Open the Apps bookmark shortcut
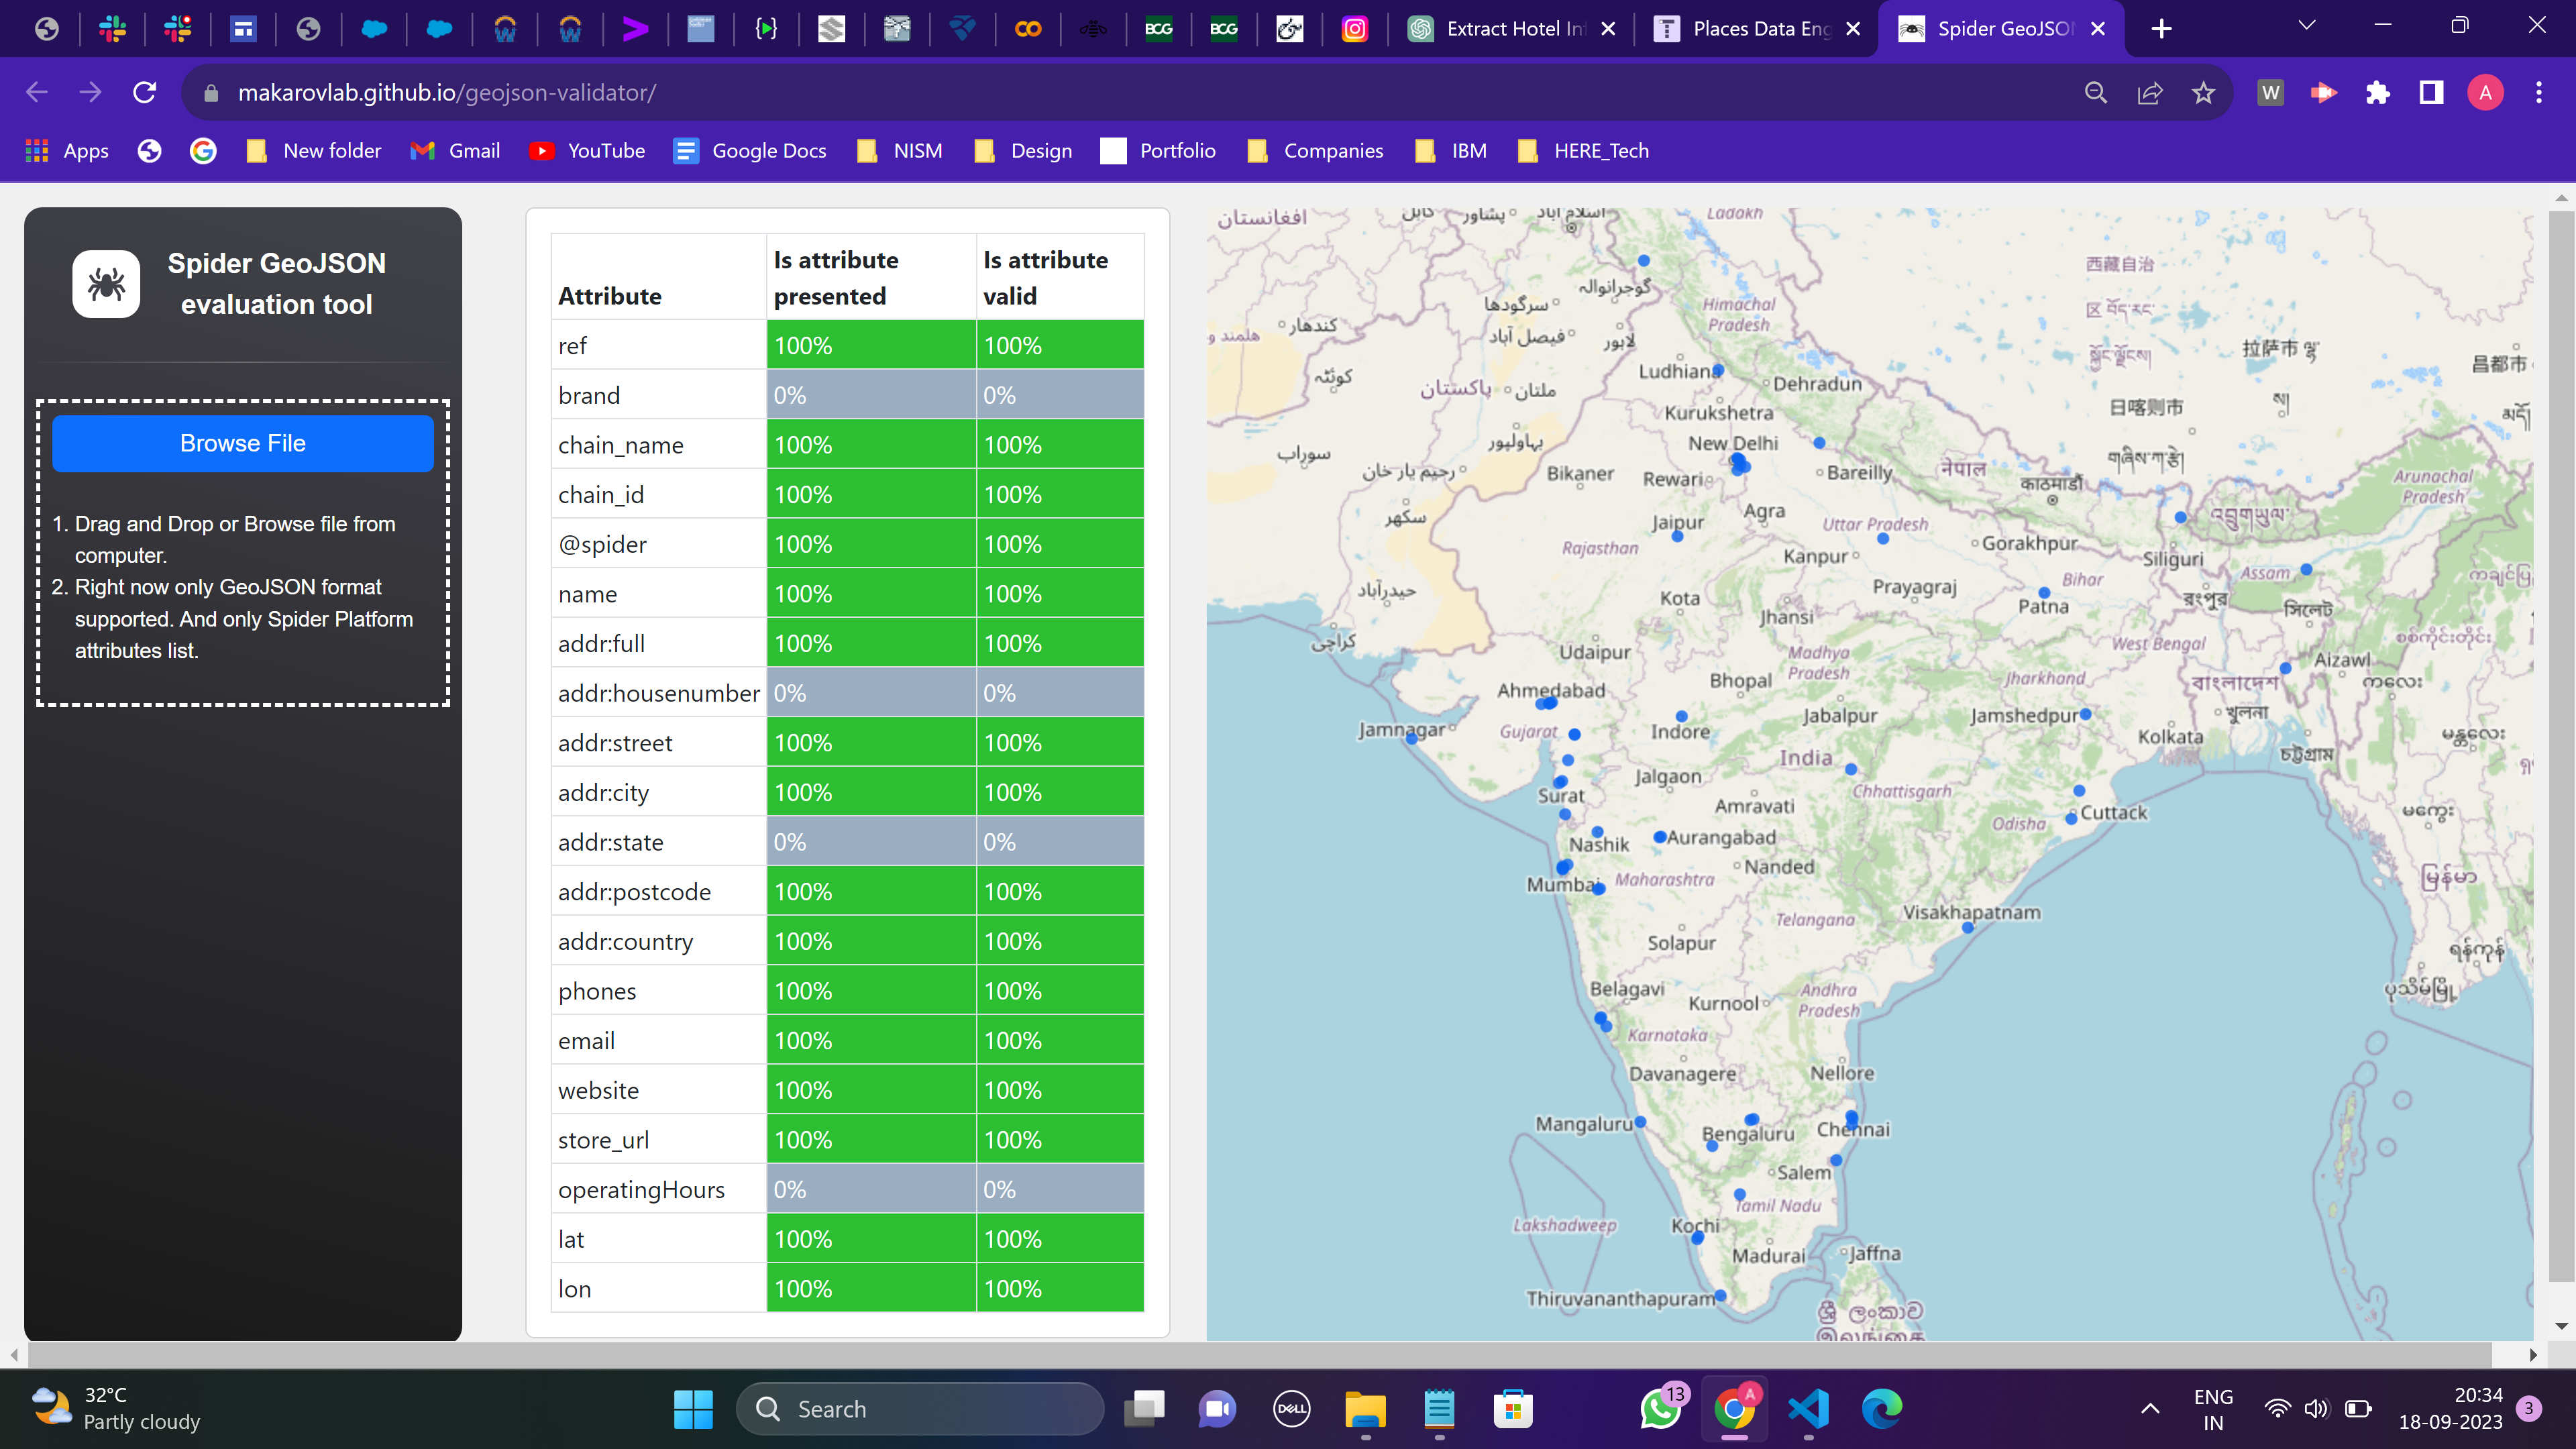Image resolution: width=2576 pixels, height=1449 pixels. (66, 151)
